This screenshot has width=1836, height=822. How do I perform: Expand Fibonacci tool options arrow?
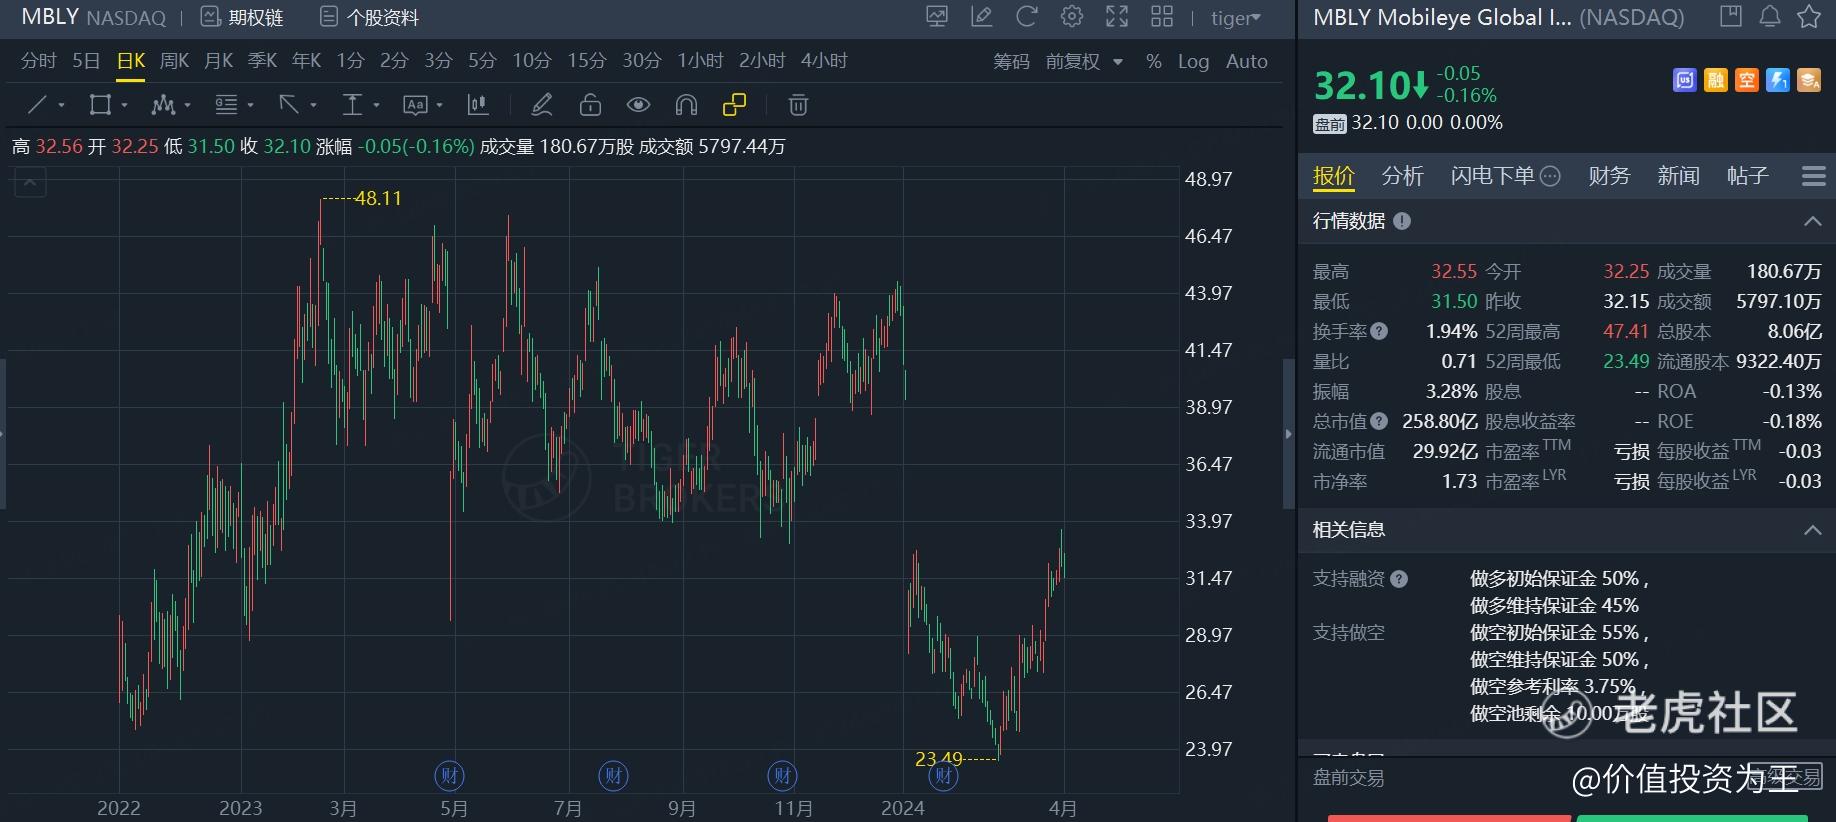(250, 105)
